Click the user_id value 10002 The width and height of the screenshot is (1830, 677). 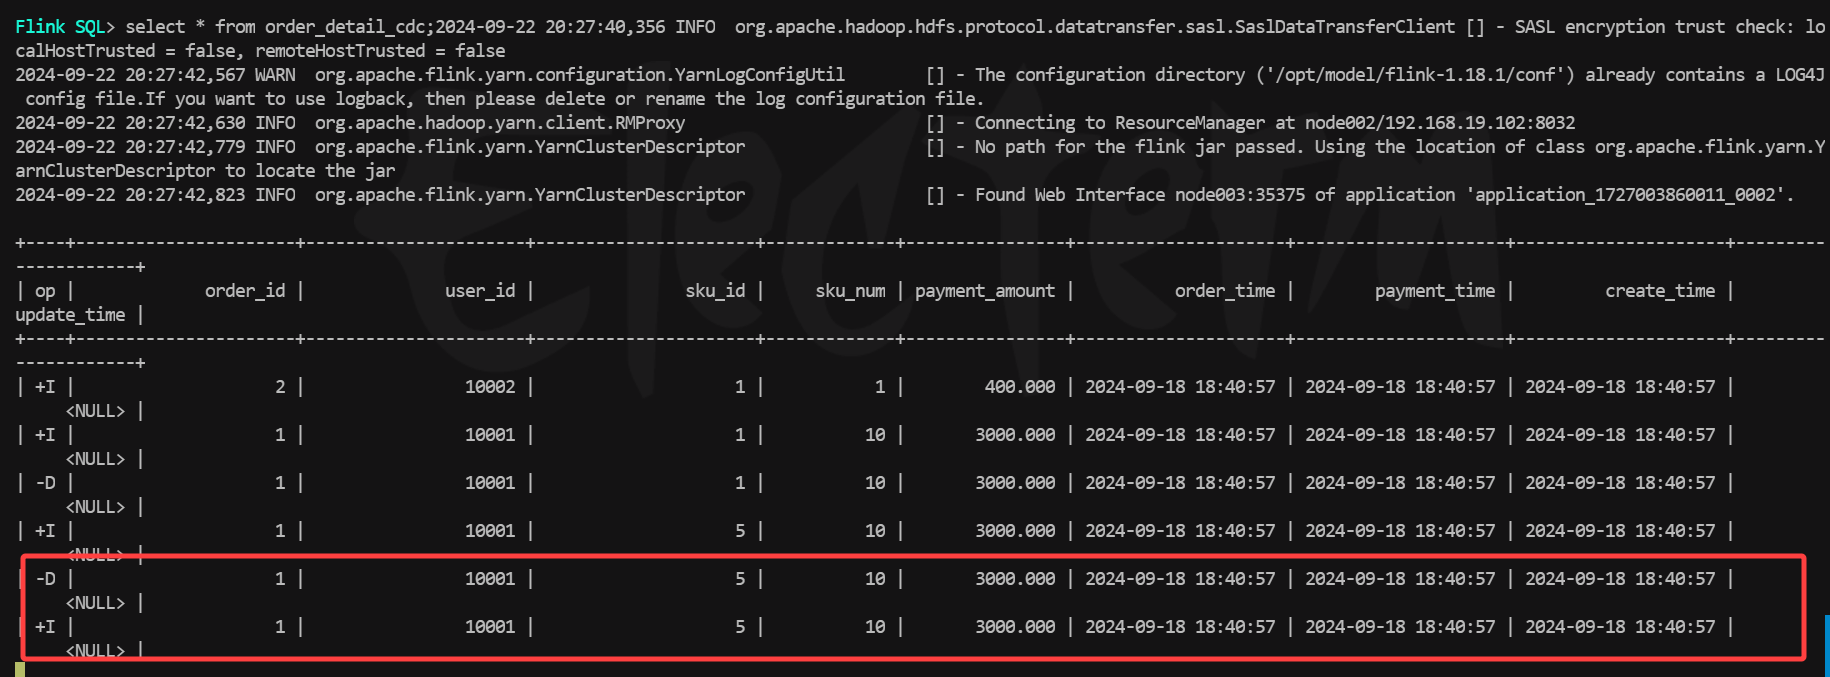point(490,387)
